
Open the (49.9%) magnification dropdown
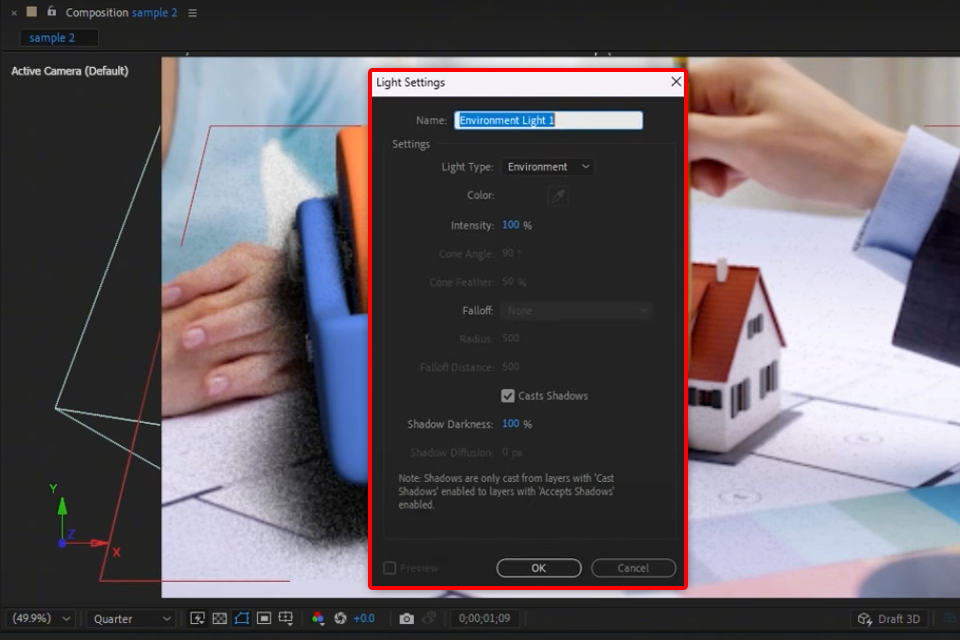coord(41,619)
